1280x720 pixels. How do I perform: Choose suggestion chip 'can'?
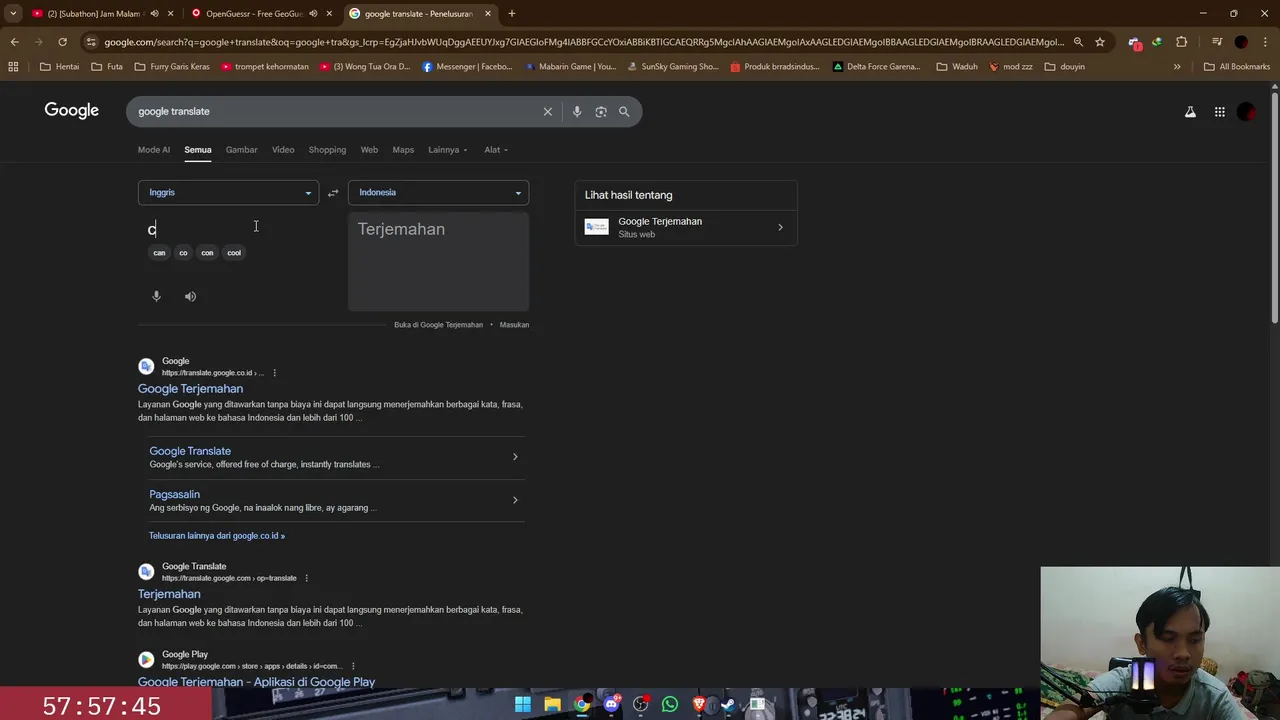(x=159, y=253)
